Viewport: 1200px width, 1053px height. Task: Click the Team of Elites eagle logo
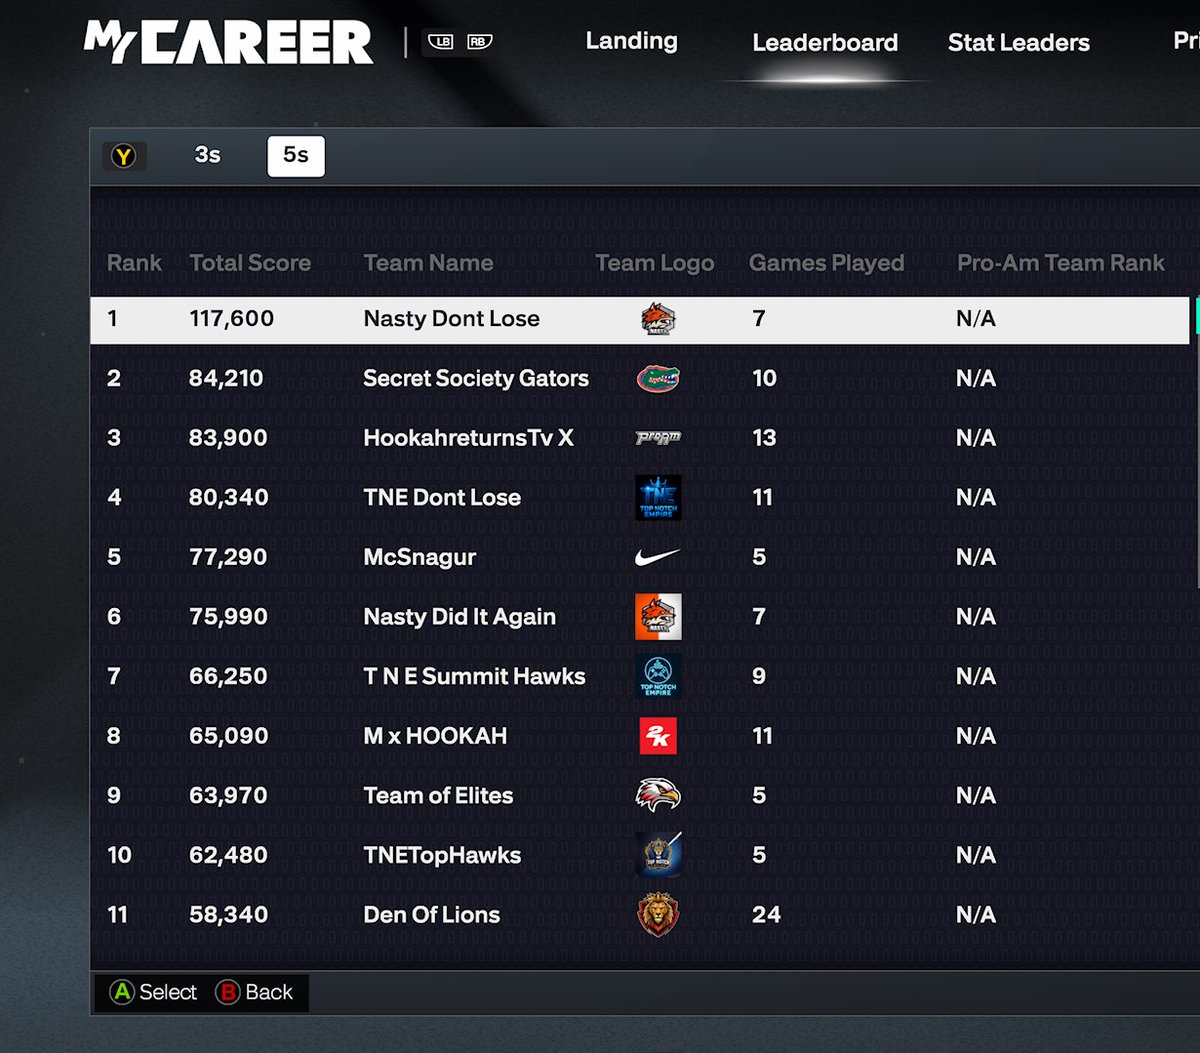click(658, 795)
